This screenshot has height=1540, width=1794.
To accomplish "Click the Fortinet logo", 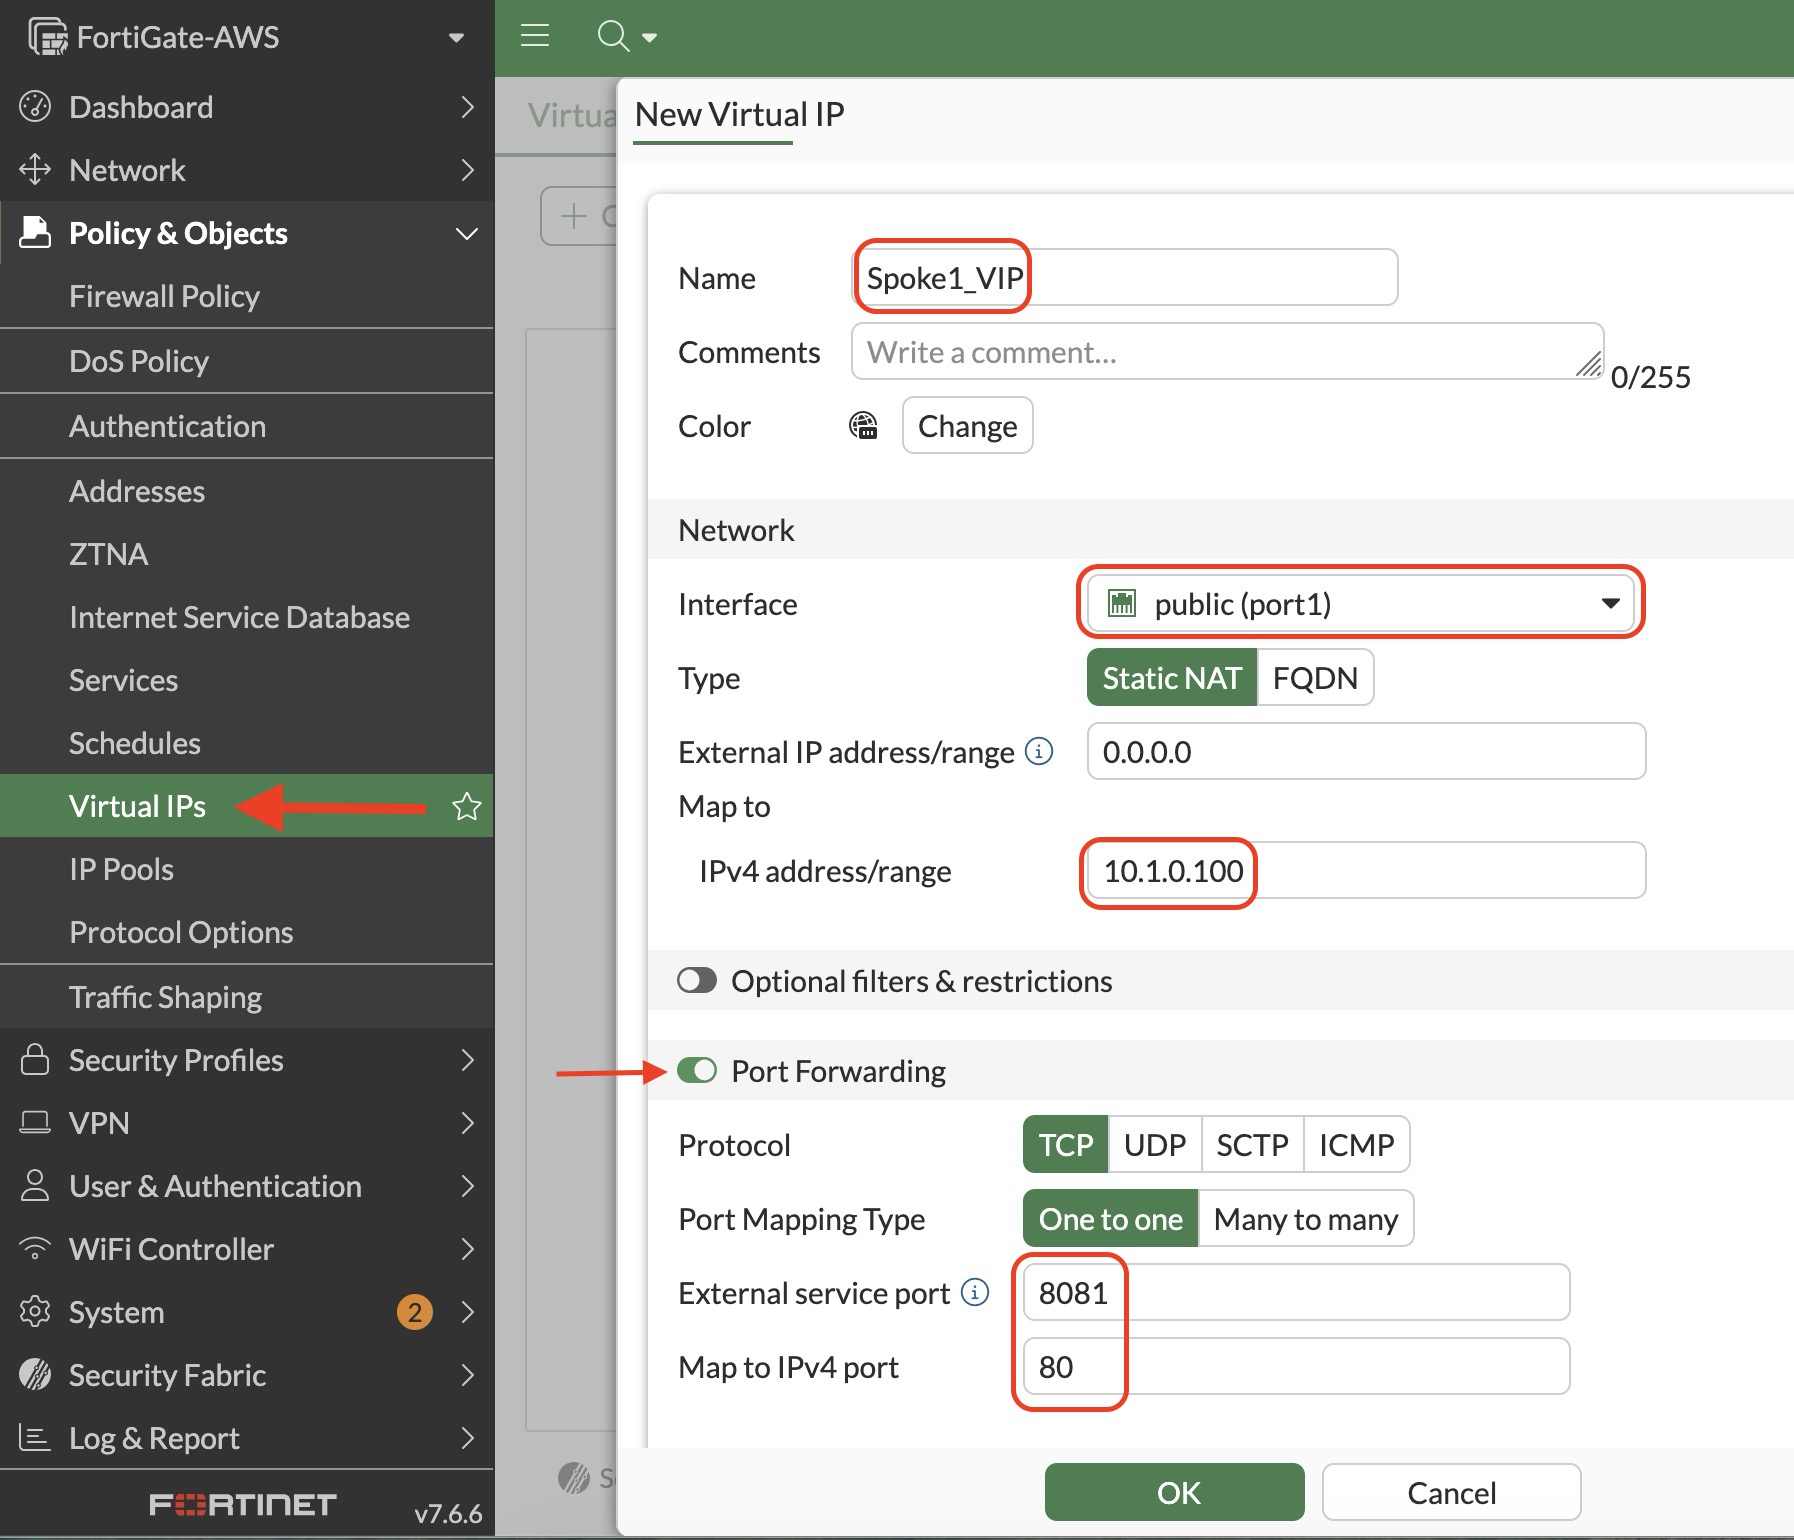I will pos(243,1505).
